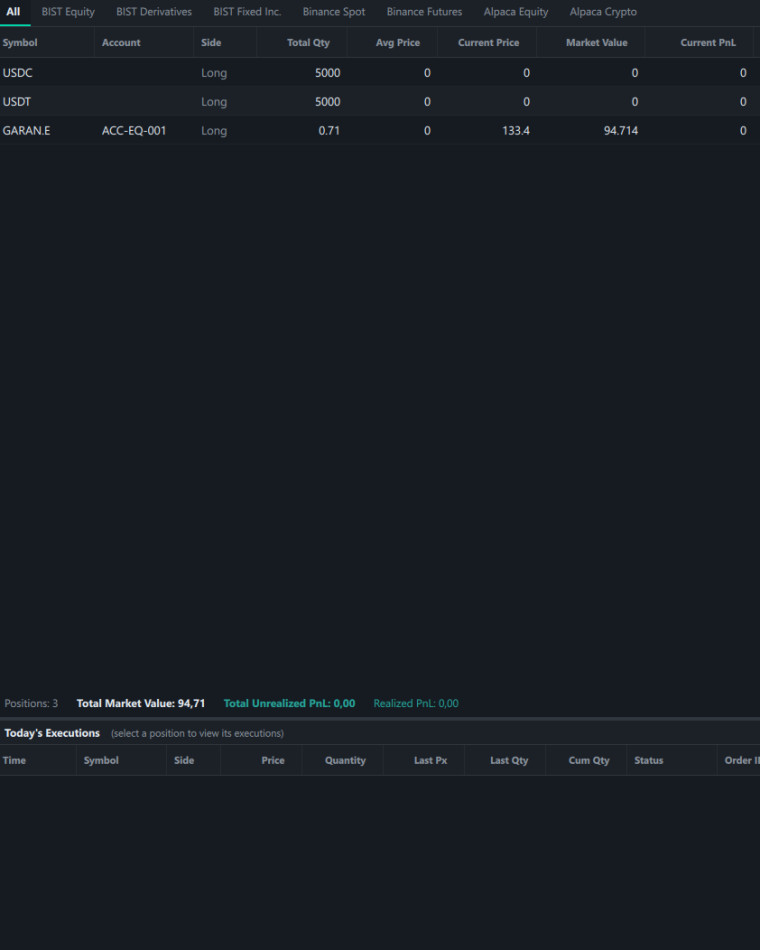Screen dimensions: 760x950
Task: Click Total Unrealized PnL: 0,00 summary
Action: pyautogui.click(x=289, y=703)
